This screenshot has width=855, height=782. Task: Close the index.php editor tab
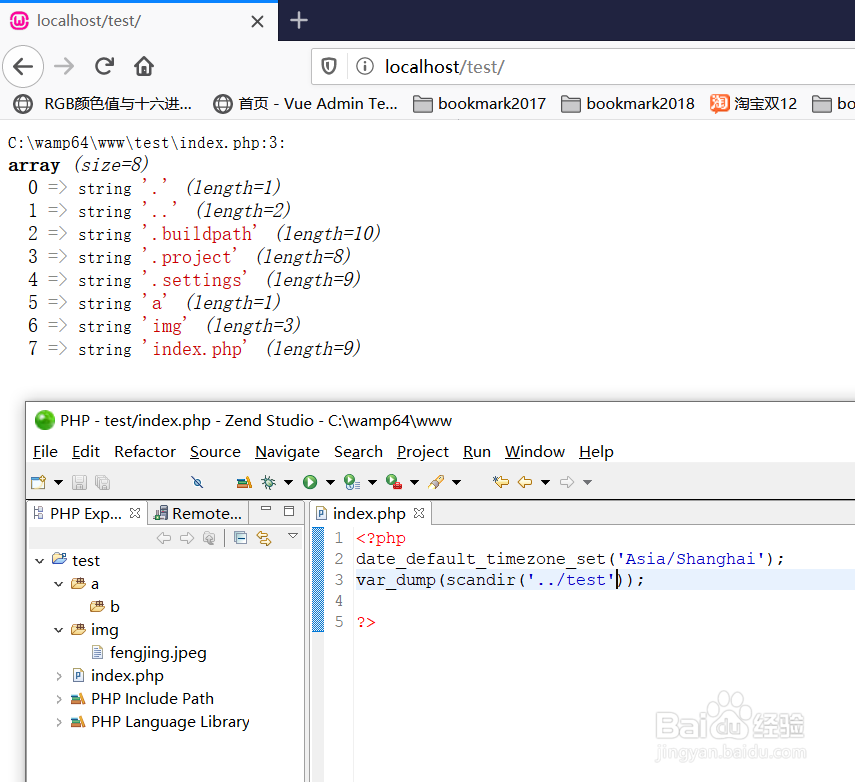point(419,513)
